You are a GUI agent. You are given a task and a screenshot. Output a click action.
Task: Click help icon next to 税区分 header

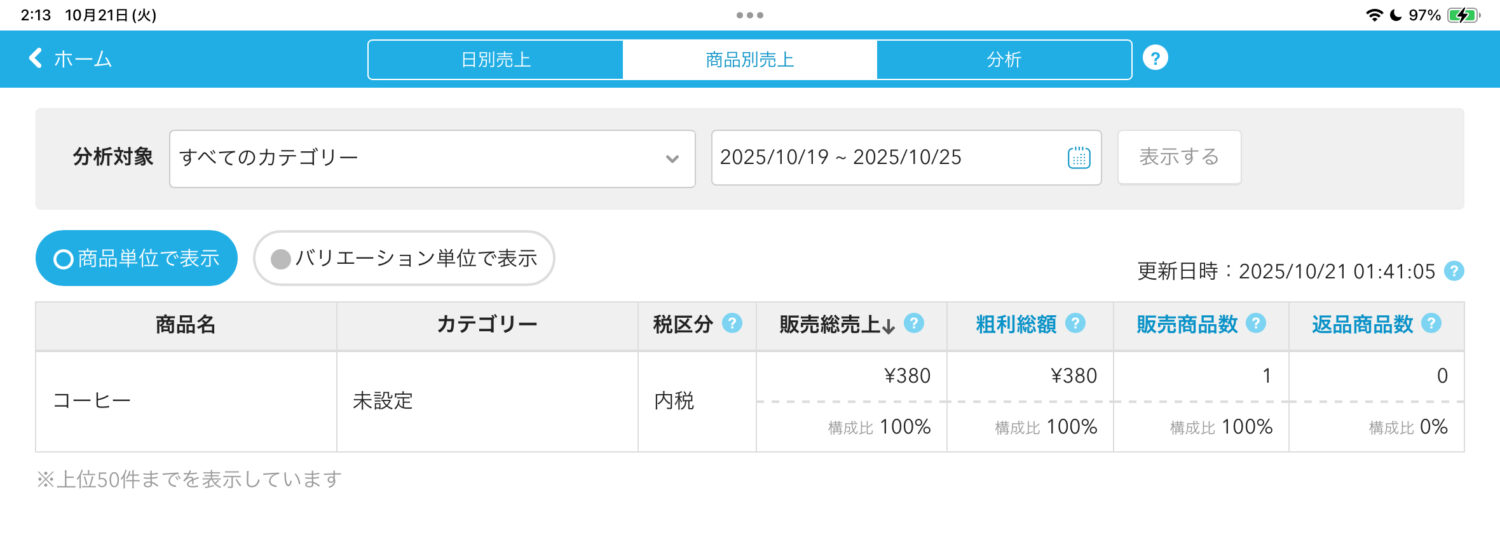click(x=732, y=323)
